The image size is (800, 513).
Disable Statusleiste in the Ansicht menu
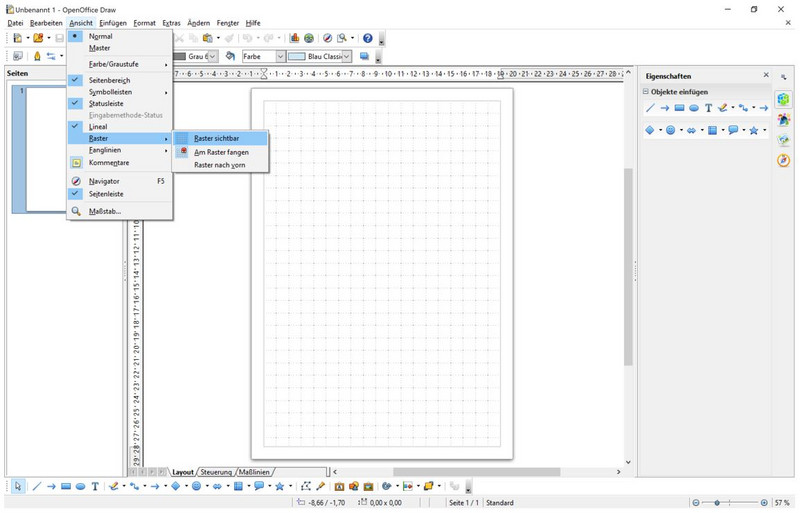(x=105, y=103)
